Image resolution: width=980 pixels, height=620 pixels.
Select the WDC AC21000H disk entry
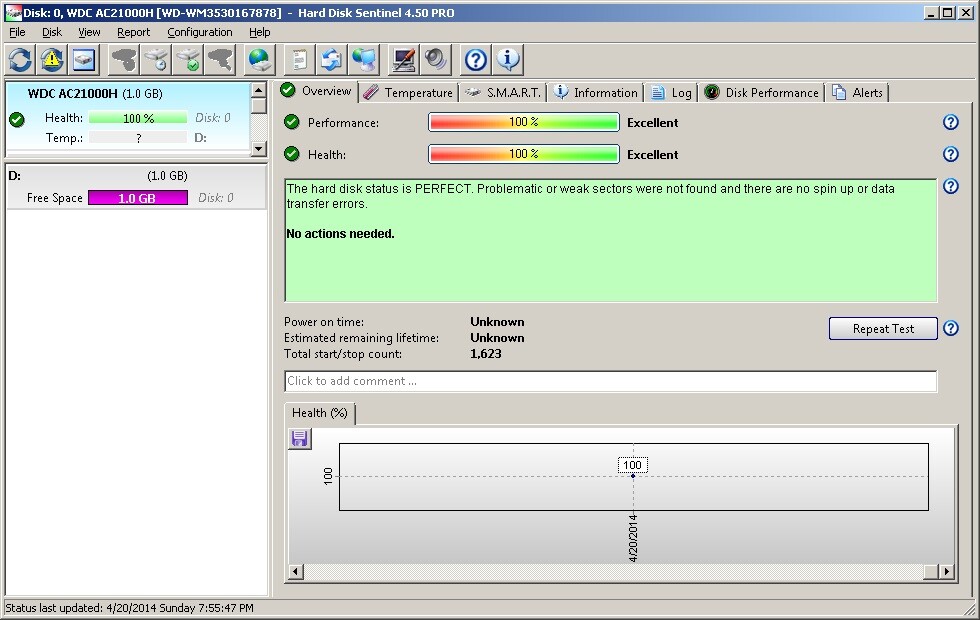pyautogui.click(x=128, y=119)
